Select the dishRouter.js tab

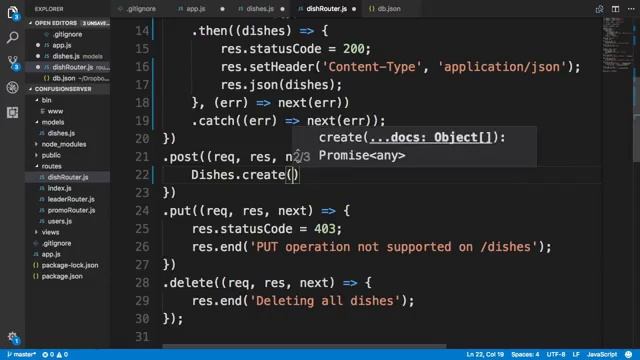(327, 9)
